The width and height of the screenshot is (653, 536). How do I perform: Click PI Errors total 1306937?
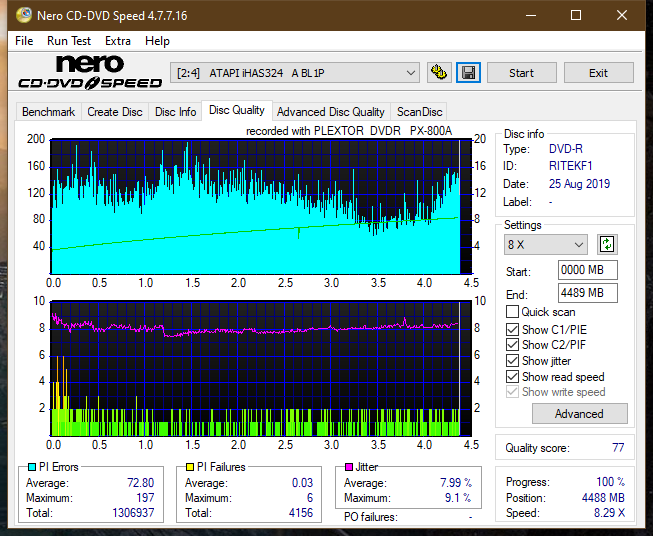click(x=133, y=513)
